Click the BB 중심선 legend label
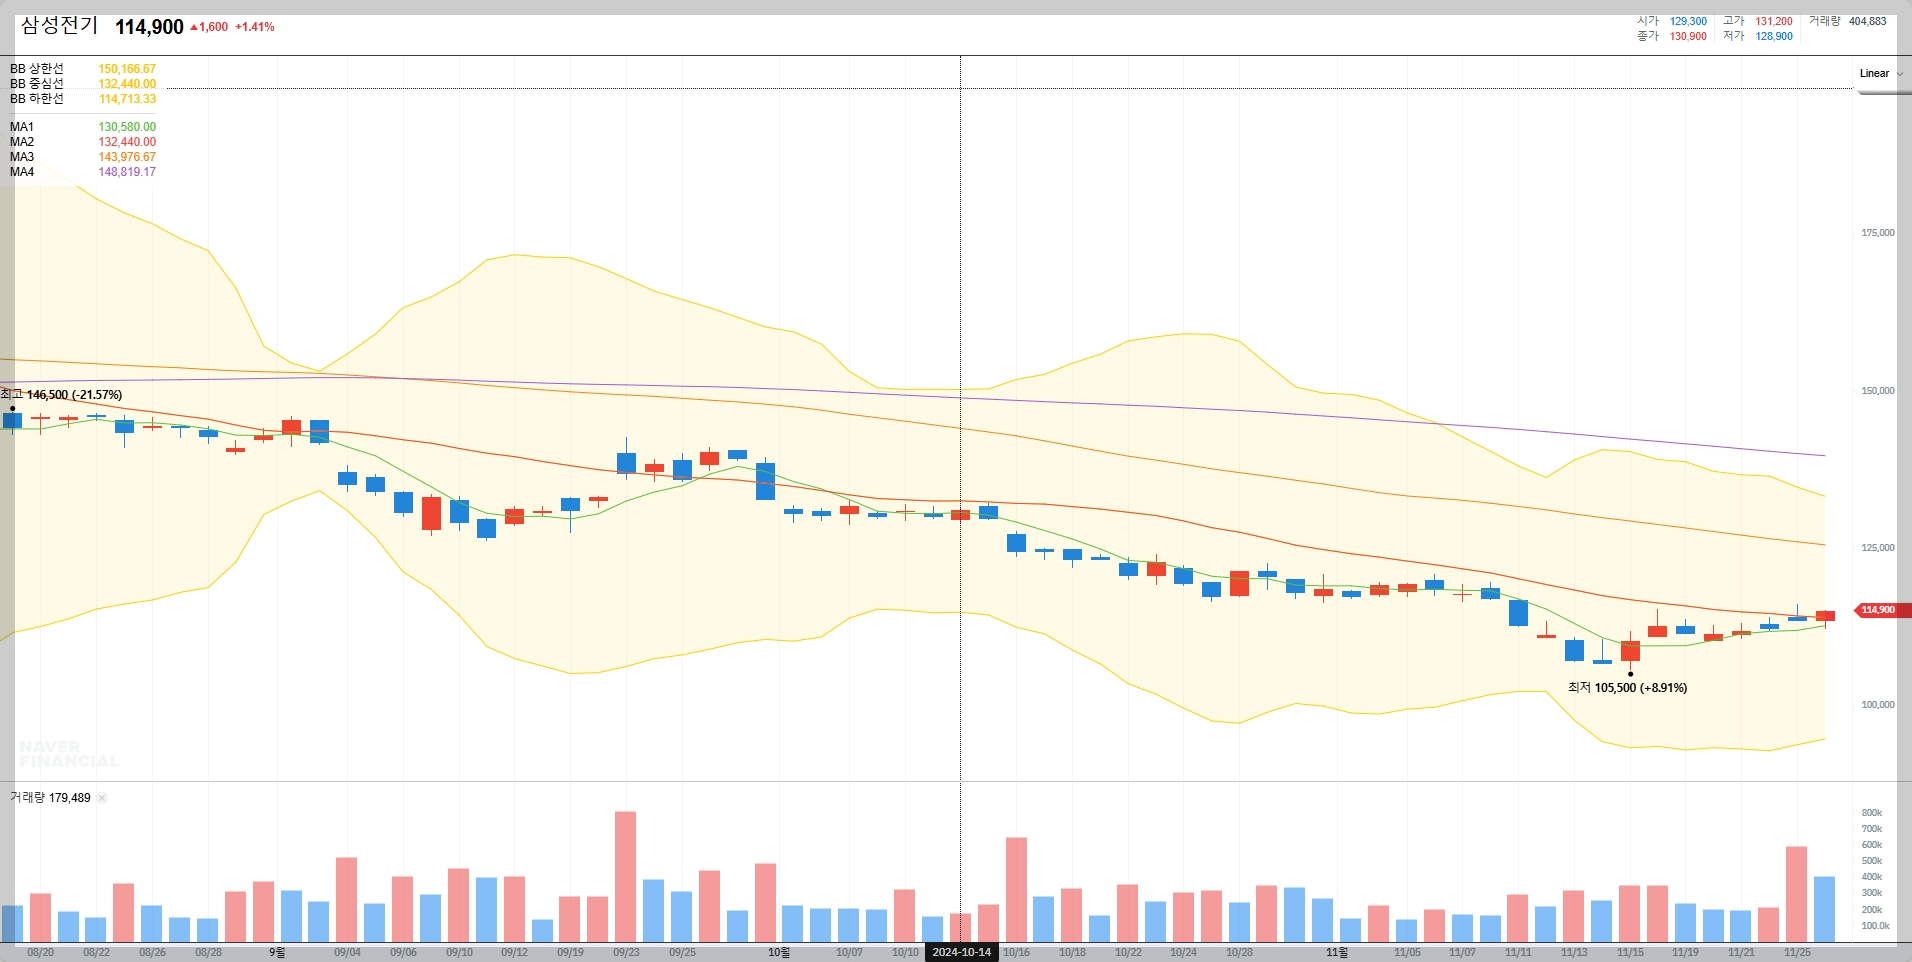 tap(37, 84)
